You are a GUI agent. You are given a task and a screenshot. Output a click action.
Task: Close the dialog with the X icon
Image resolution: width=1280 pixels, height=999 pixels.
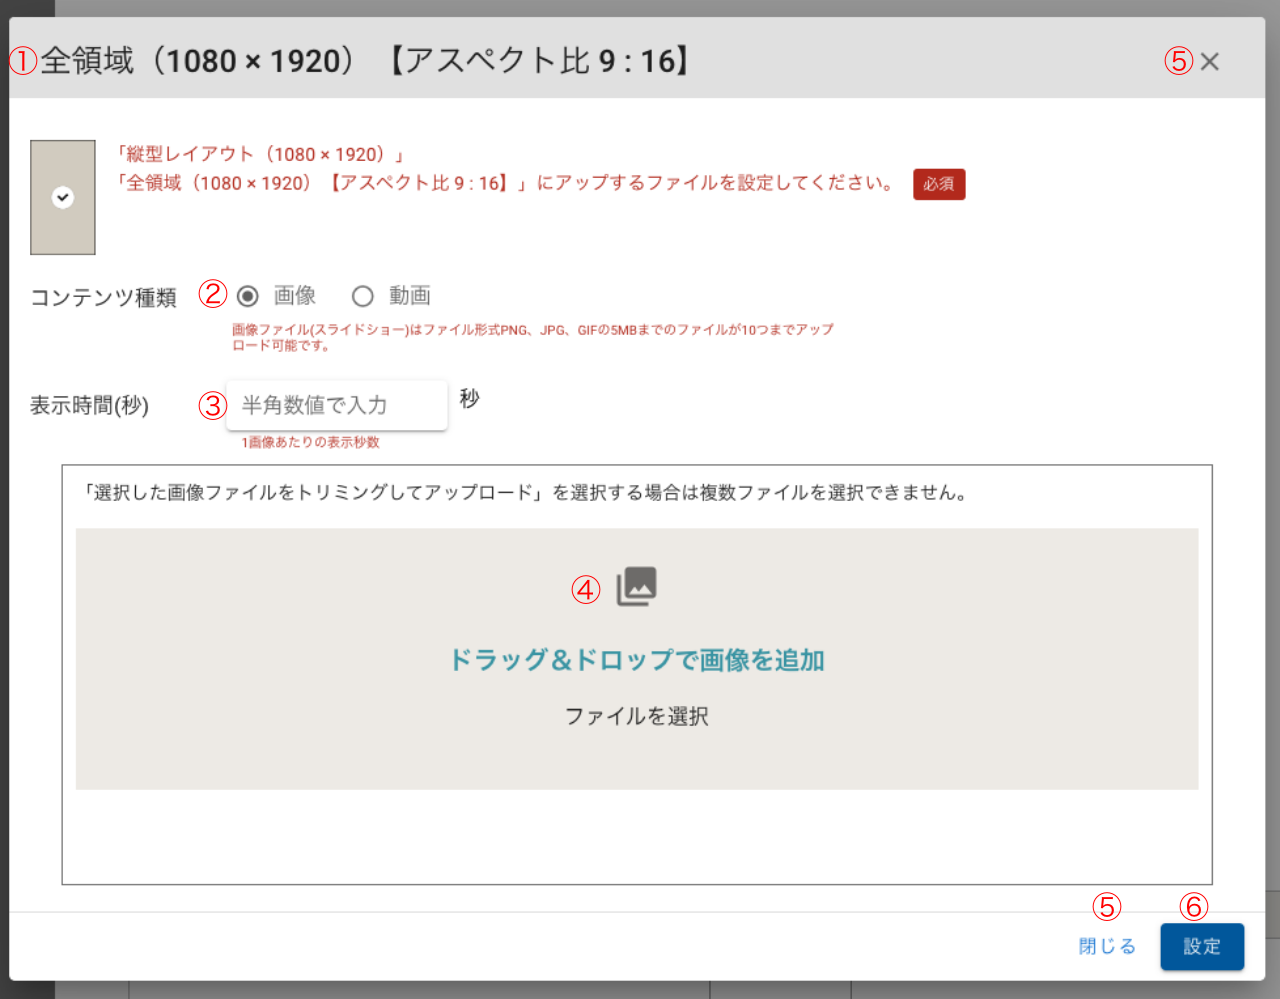tap(1209, 62)
